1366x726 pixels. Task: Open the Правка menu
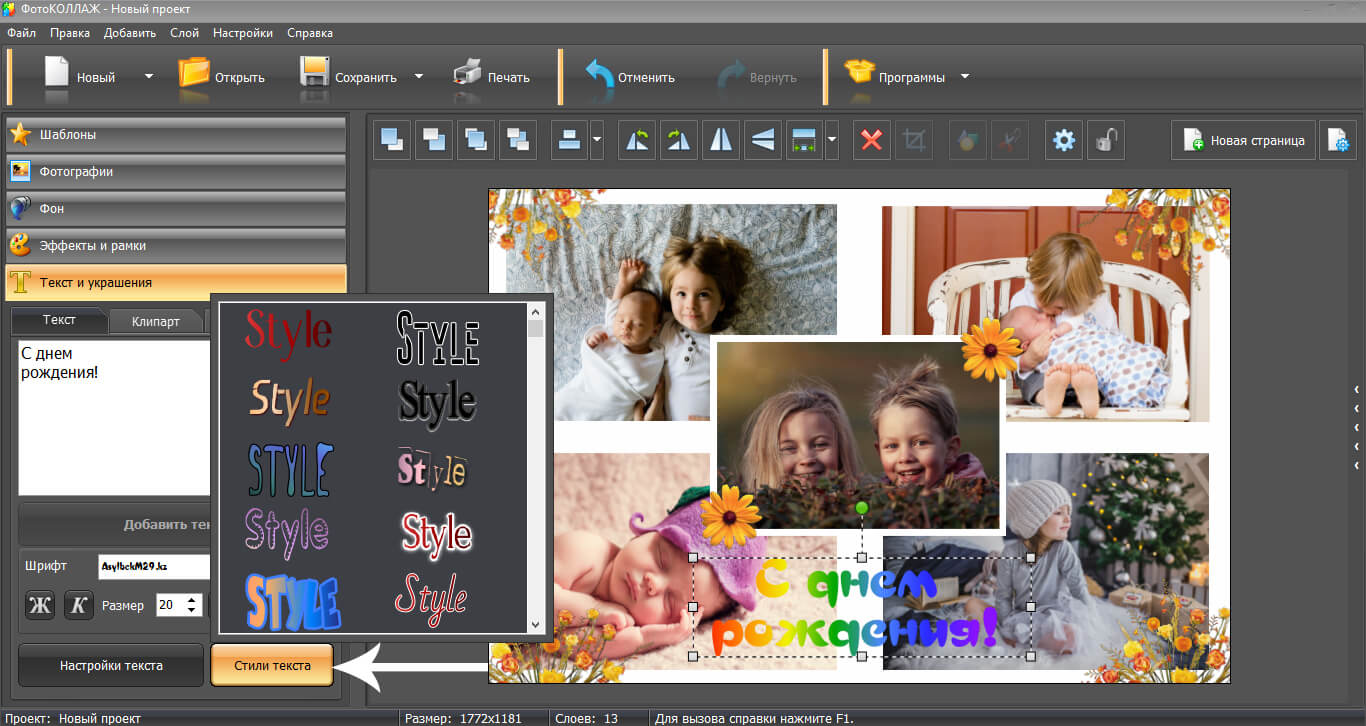[70, 33]
